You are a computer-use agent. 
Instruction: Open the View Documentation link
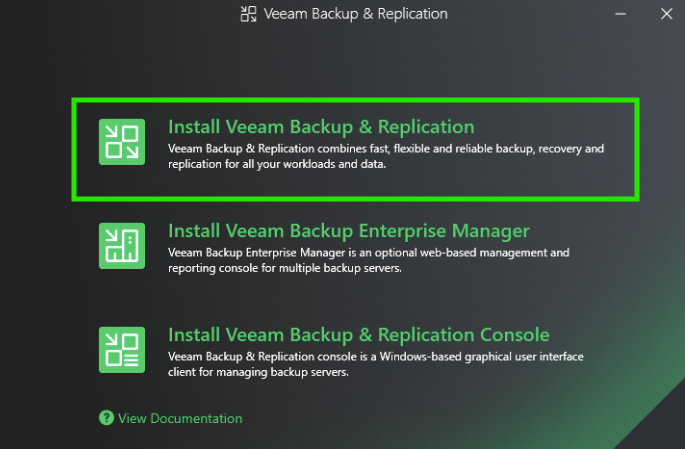180,418
